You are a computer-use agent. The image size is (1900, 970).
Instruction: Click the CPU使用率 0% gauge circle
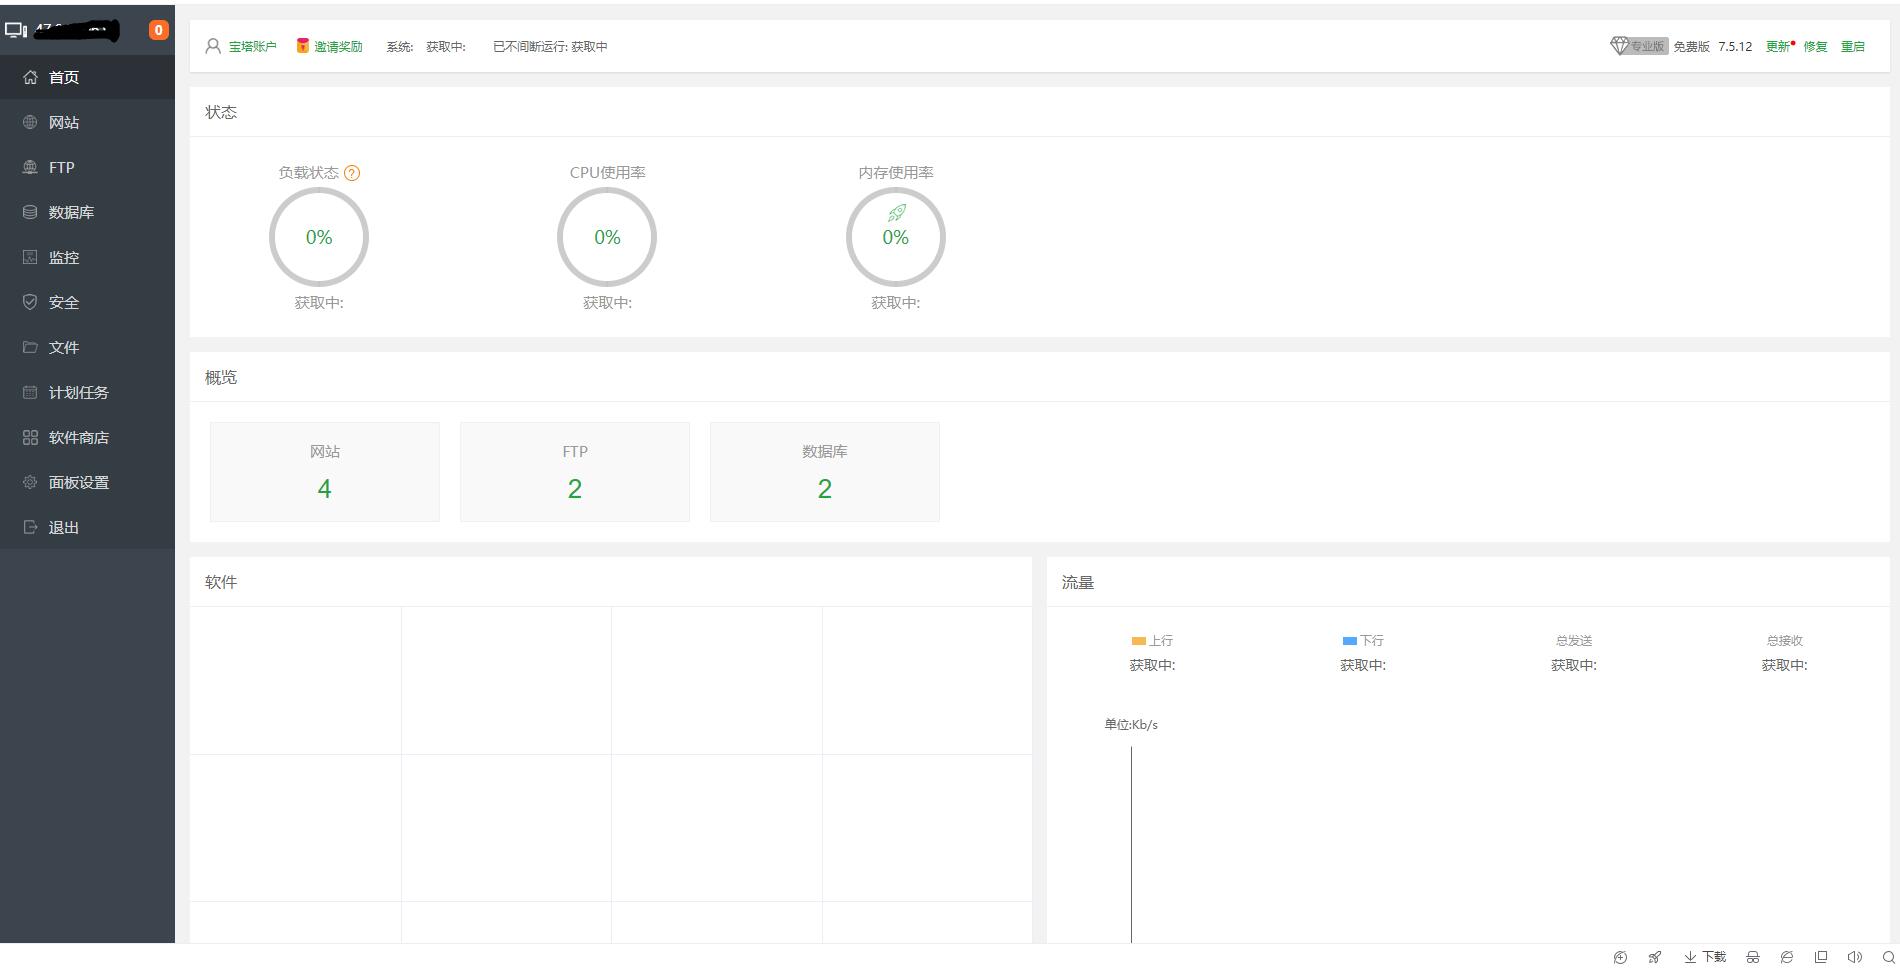[607, 237]
